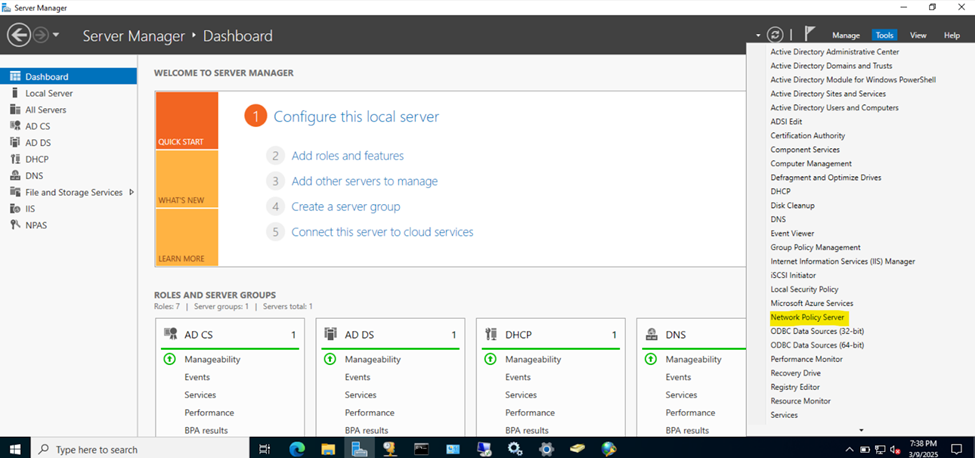Image resolution: width=975 pixels, height=458 pixels.
Task: Open the Tools menu
Action: coord(884,35)
